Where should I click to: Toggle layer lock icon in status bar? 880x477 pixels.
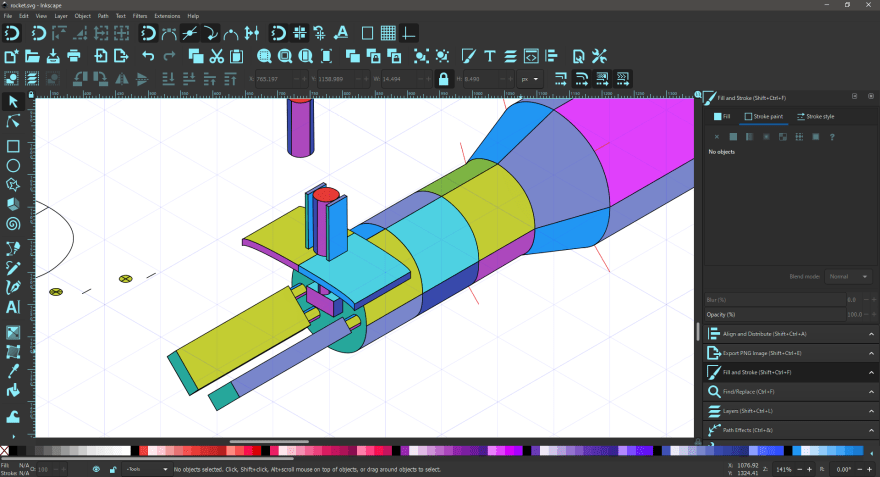[112, 469]
